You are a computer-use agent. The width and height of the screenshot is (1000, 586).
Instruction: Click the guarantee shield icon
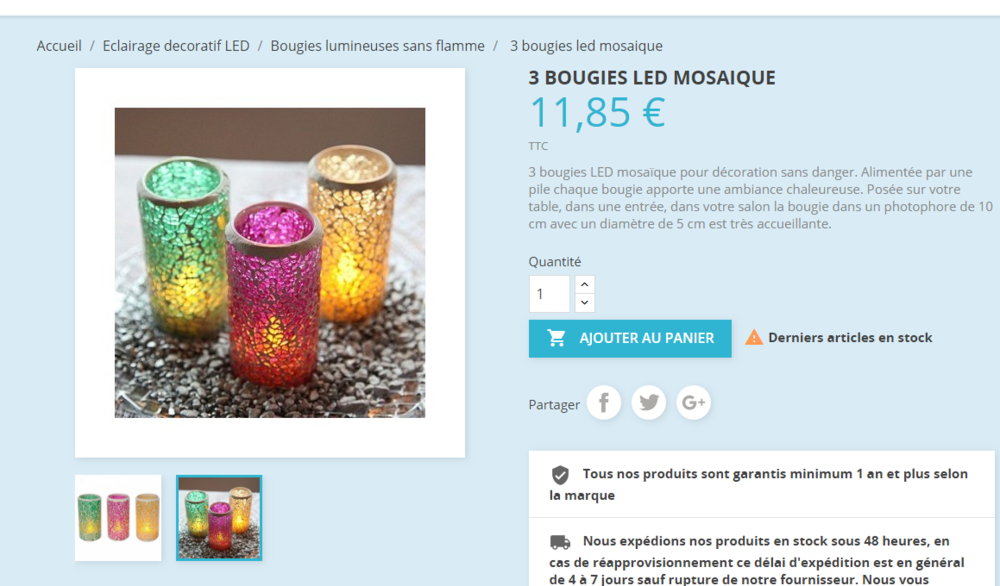pyautogui.click(x=560, y=475)
